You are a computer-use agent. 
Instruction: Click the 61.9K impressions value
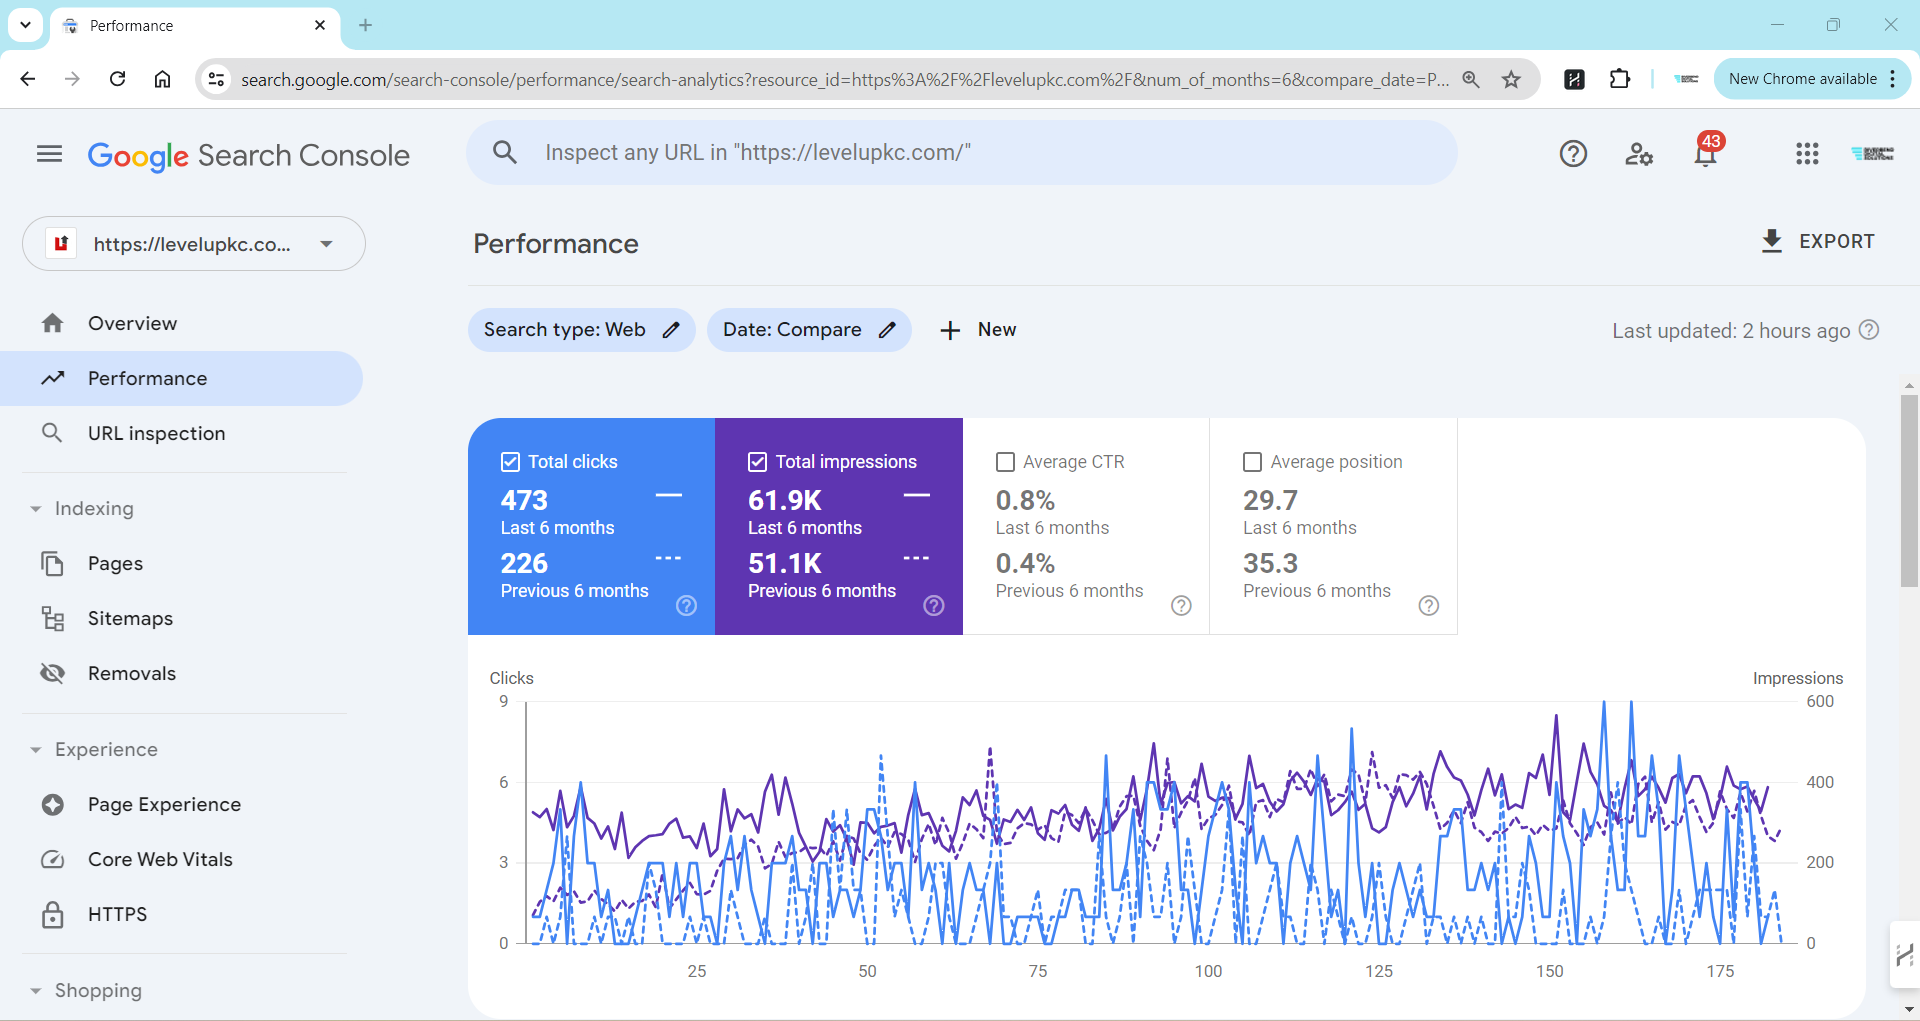pos(785,500)
